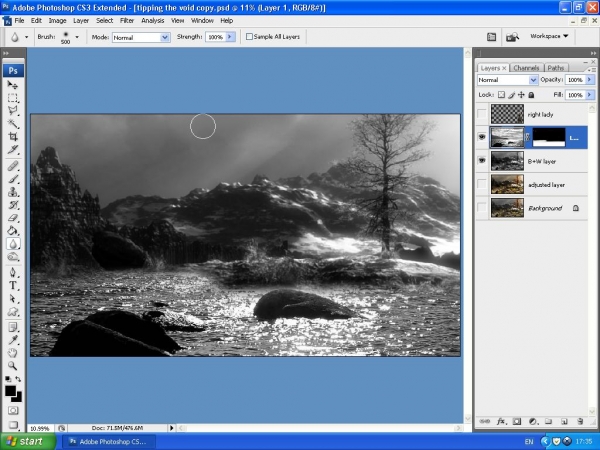This screenshot has width=600, height=450.
Task: Select the Path Selection tool
Action: pyautogui.click(x=13, y=298)
